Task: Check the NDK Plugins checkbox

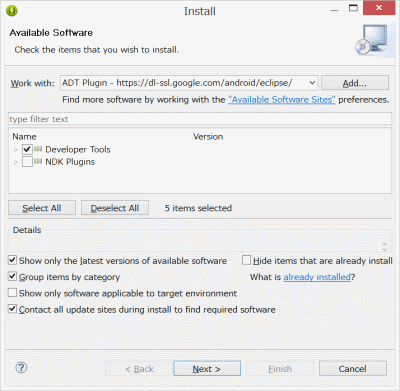Action: click(27, 162)
